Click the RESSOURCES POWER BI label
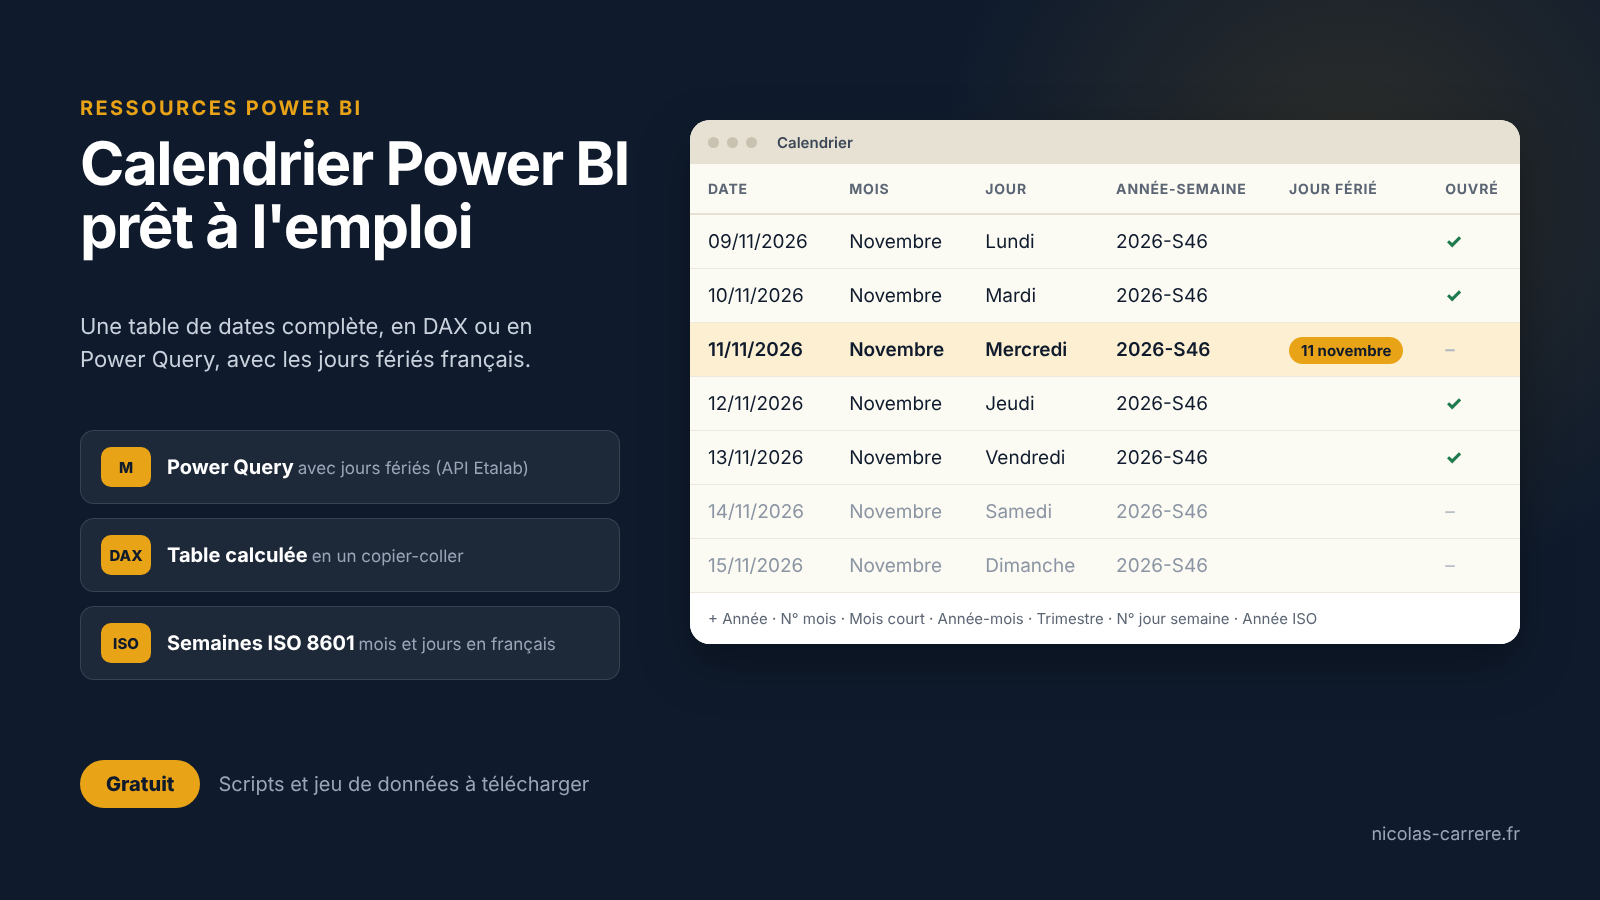The image size is (1600, 900). (221, 108)
